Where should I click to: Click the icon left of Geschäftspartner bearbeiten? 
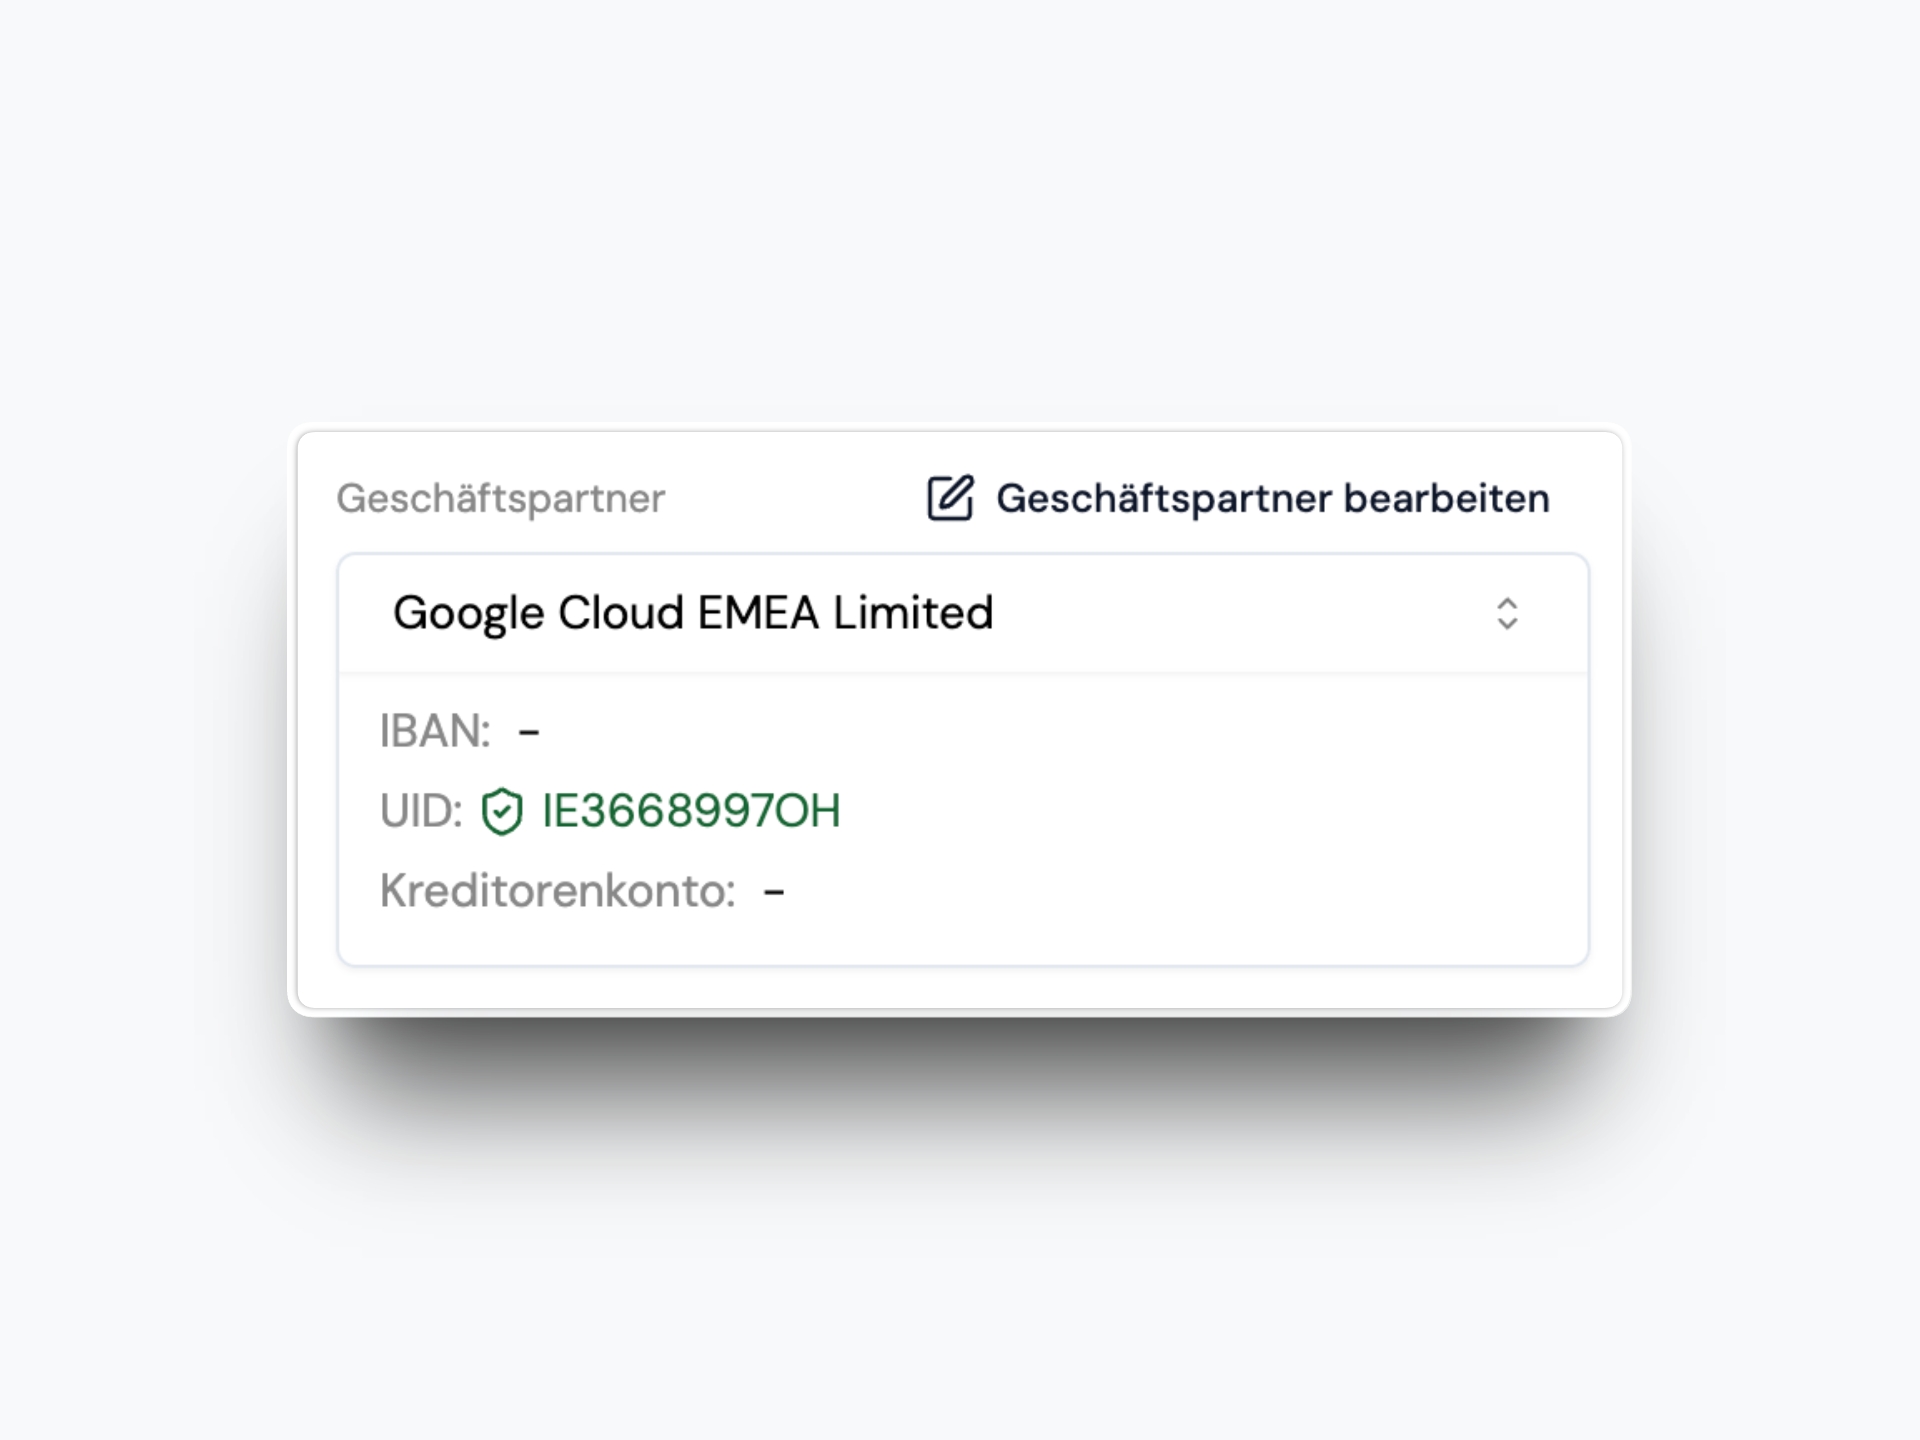coord(948,497)
